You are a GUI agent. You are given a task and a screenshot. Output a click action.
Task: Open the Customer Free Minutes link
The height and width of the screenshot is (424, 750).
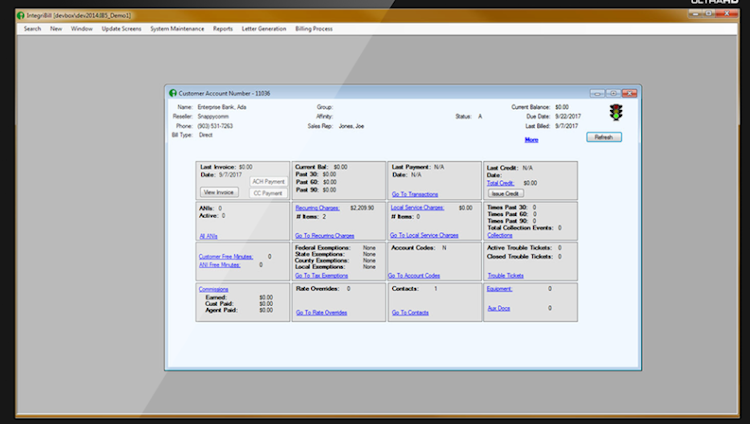(x=226, y=257)
